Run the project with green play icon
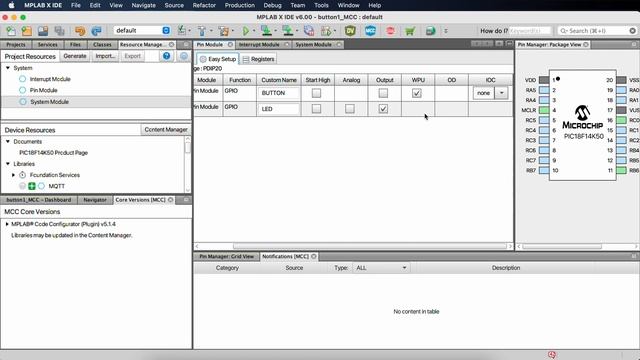 pyautogui.click(x=246, y=31)
